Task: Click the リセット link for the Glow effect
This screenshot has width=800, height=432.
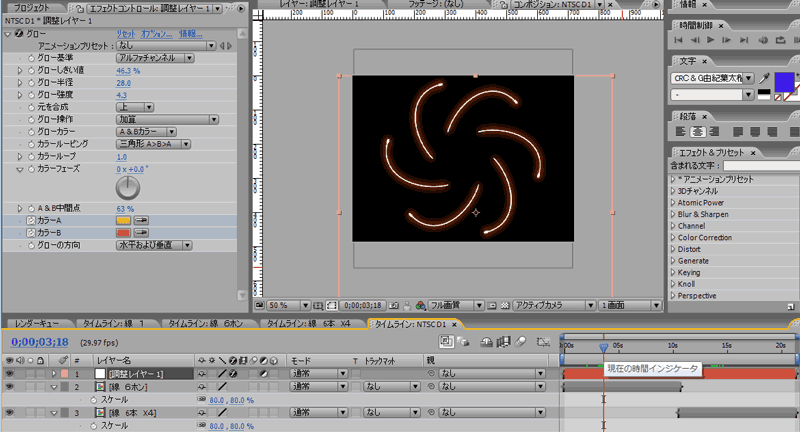Action: (x=126, y=34)
